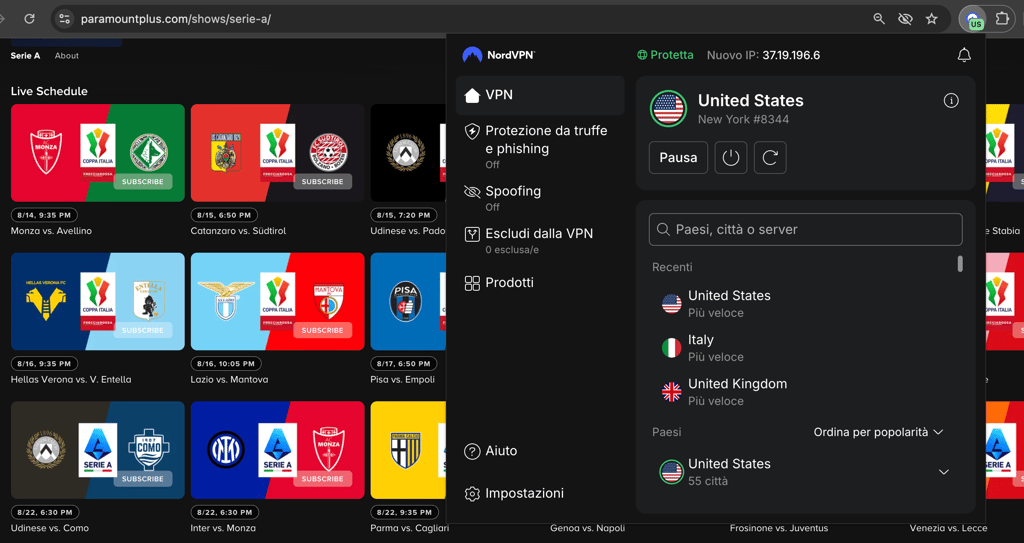Click the crossed-eye tracking icon in address bar
The width and height of the screenshot is (1024, 543).
point(905,19)
